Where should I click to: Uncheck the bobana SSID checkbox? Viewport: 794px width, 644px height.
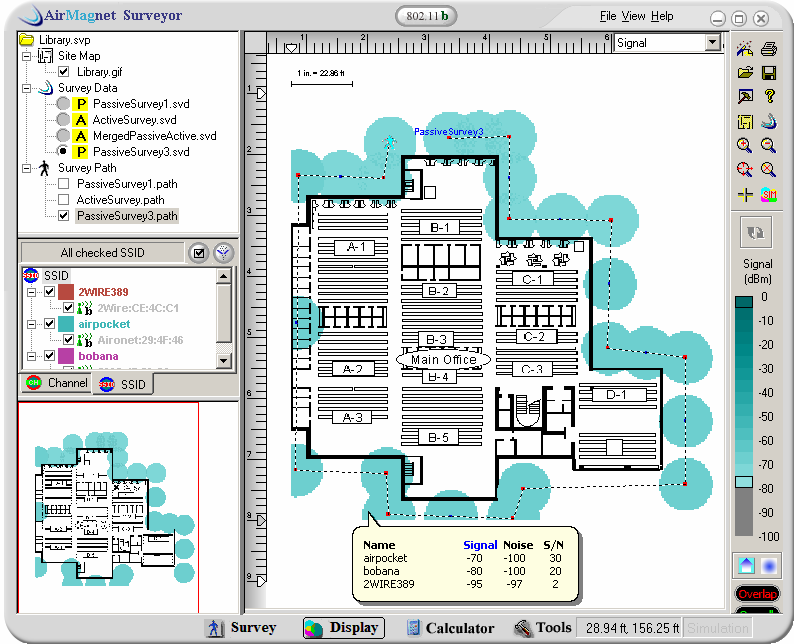click(x=49, y=356)
